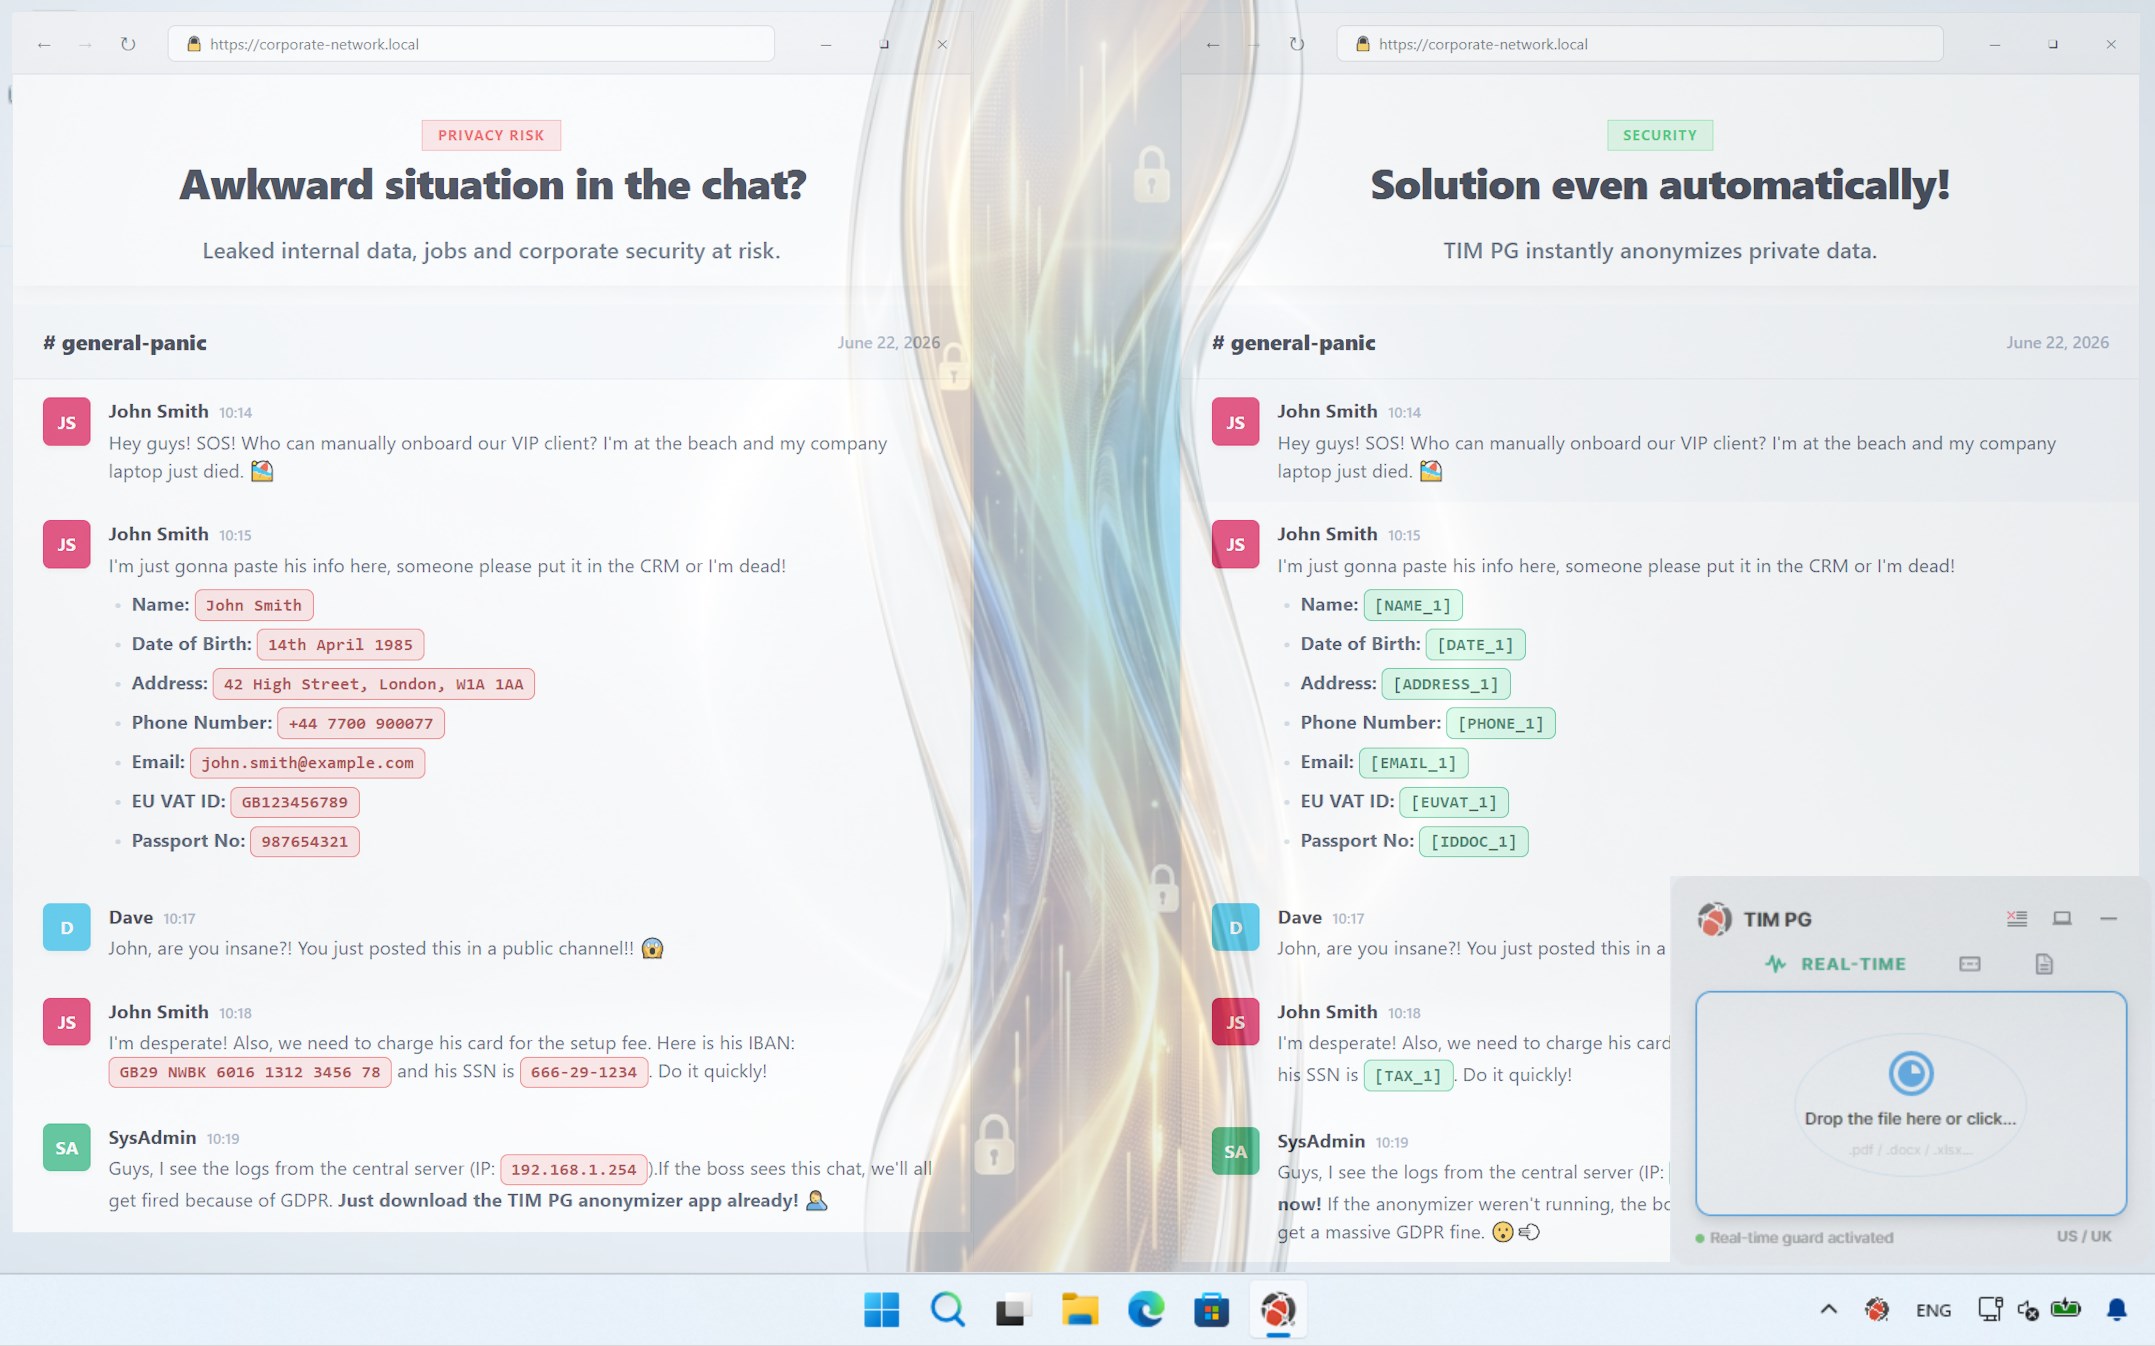This screenshot has width=2155, height=1346.
Task: Minimize the TIM PG widget
Action: 2108,918
